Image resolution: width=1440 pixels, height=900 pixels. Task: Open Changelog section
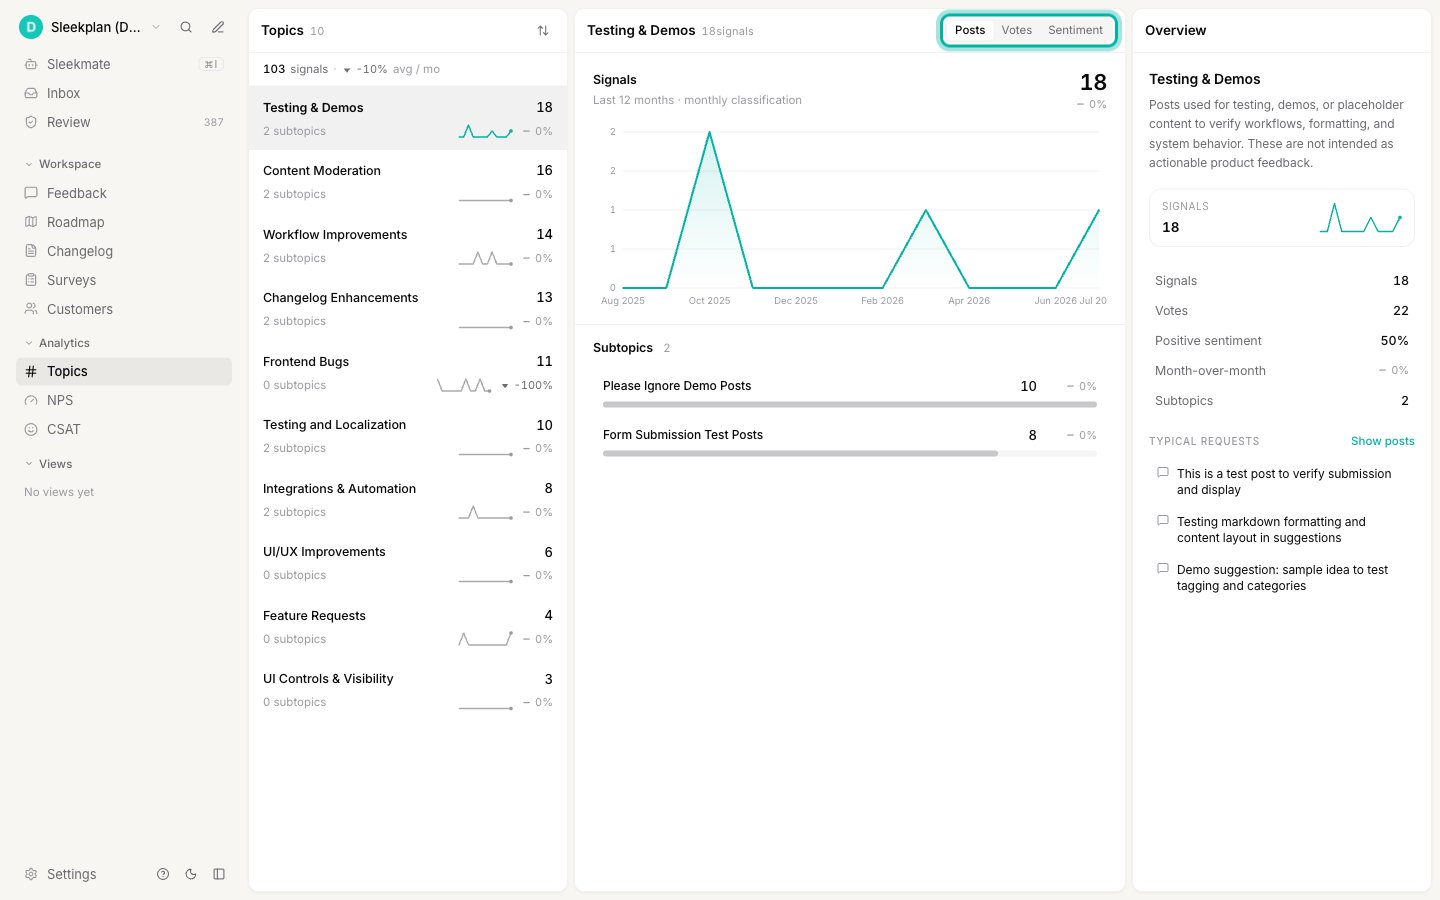coord(124,251)
